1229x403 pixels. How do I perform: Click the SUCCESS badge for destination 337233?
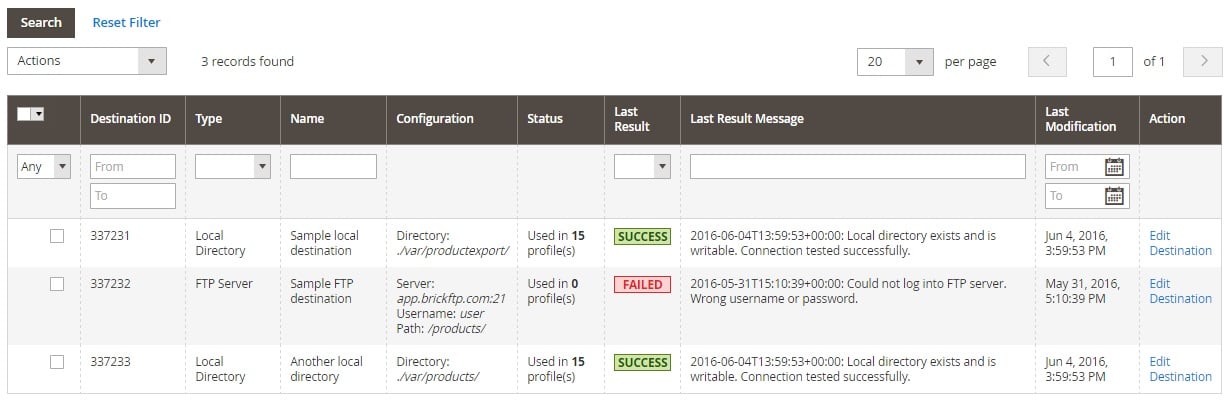click(x=642, y=363)
